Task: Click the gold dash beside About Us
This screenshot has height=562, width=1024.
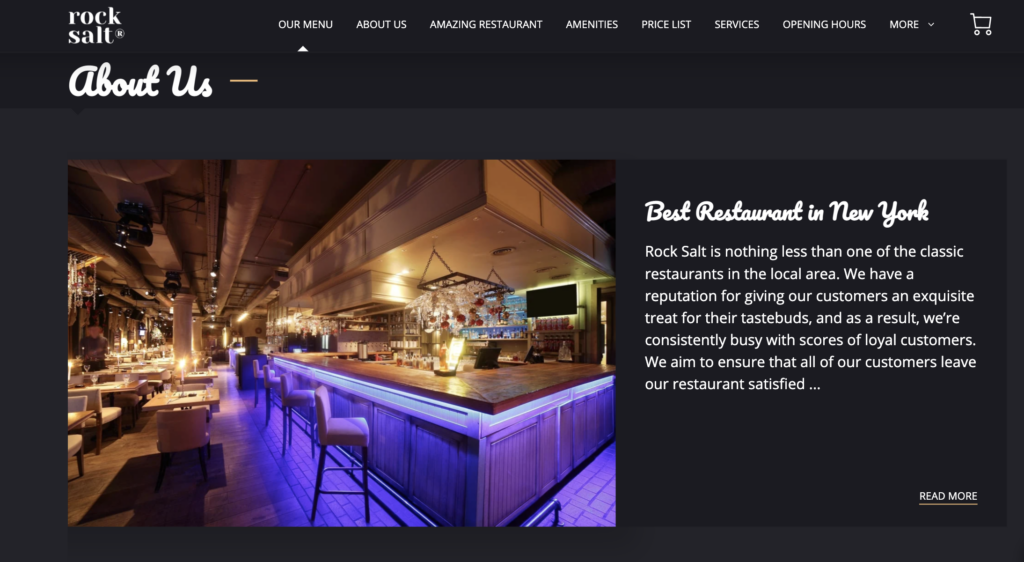Action: (244, 81)
